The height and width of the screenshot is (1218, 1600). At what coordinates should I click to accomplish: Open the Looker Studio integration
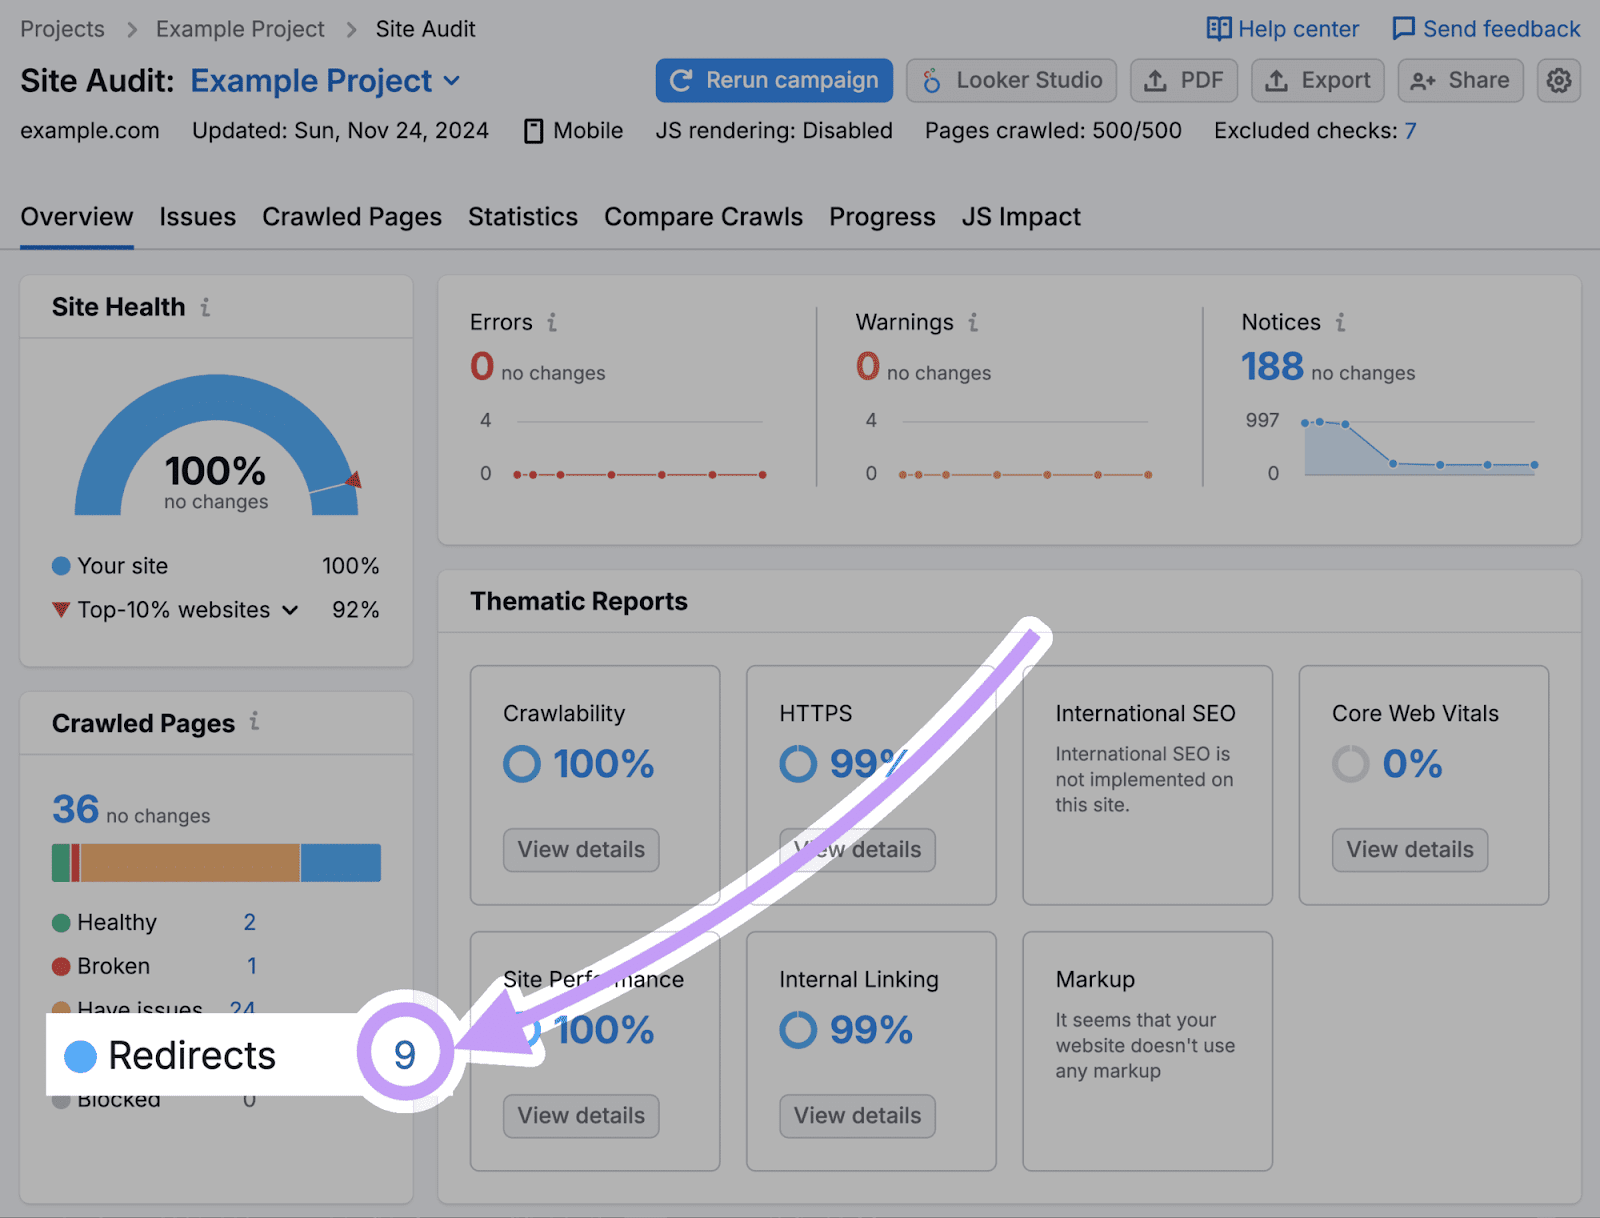click(x=1011, y=81)
